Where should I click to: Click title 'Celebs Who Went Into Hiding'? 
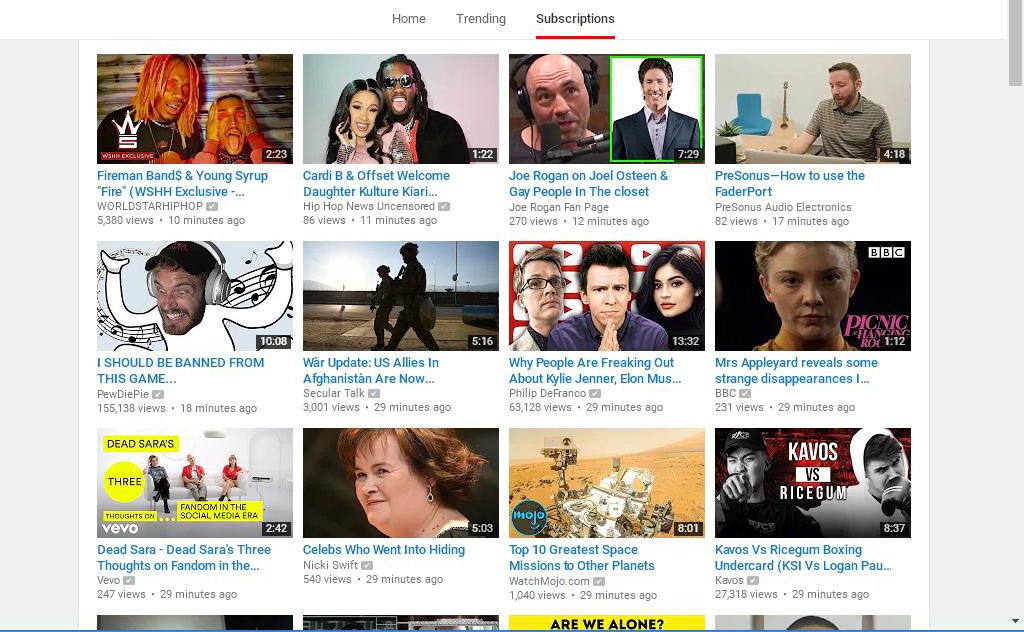384,550
